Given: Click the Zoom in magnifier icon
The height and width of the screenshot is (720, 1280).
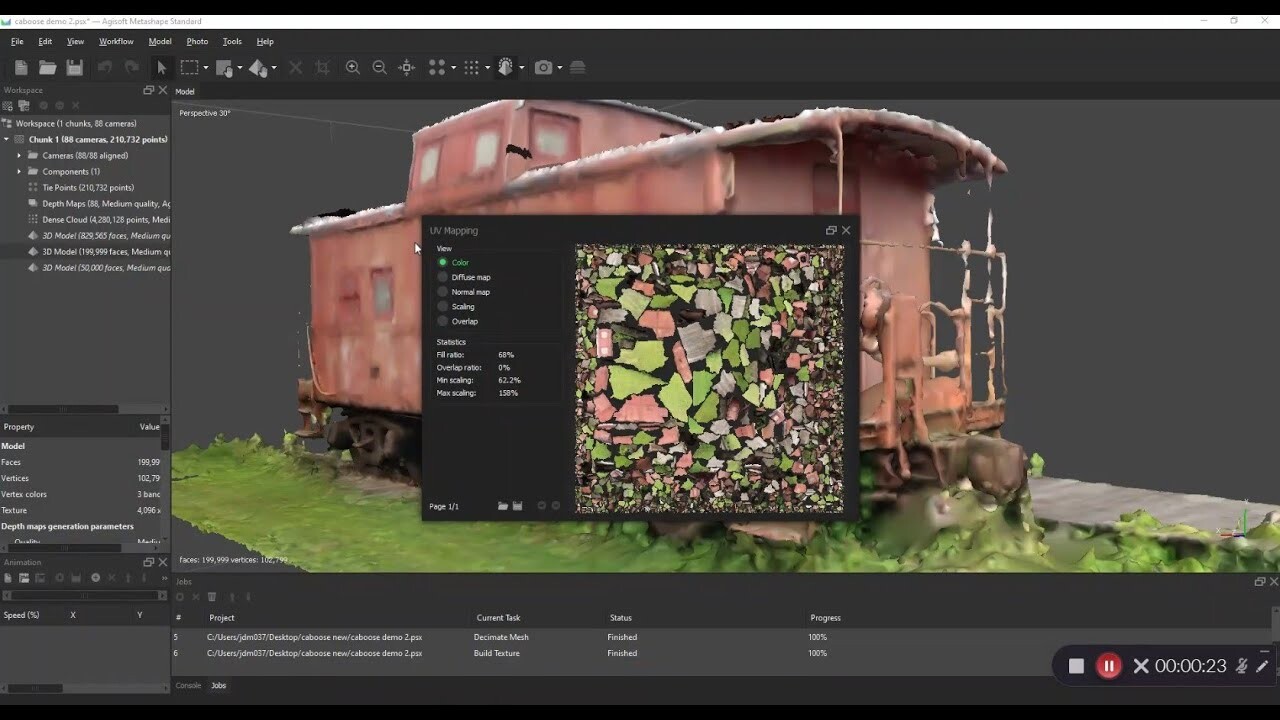Looking at the screenshot, I should [352, 68].
